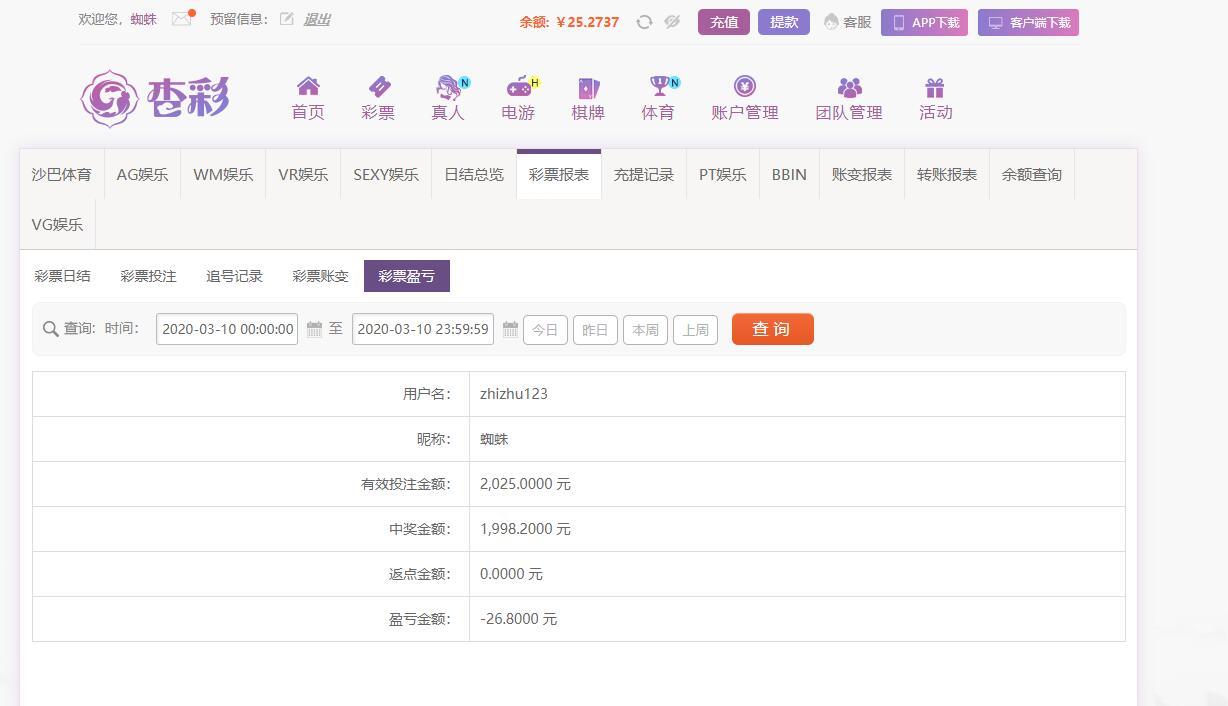
Task: Switch to 账变报表 tab
Action: (x=862, y=174)
